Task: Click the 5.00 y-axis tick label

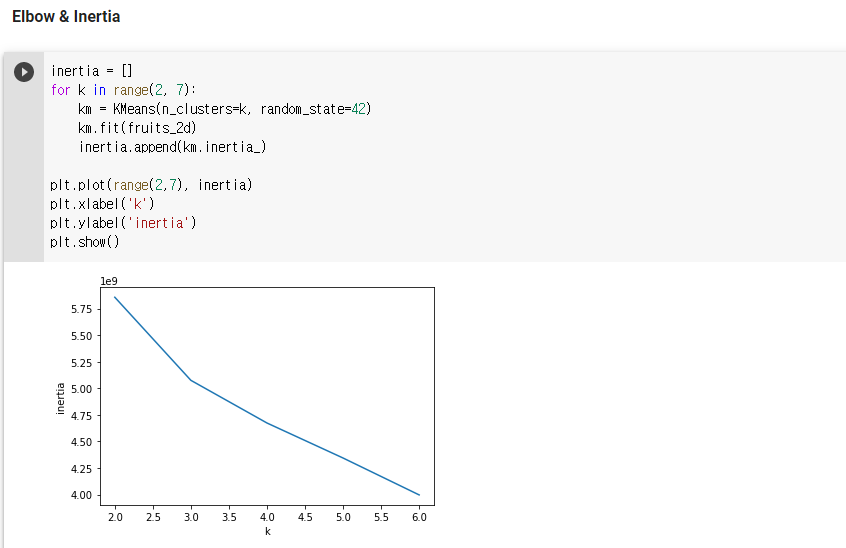Action: pos(81,389)
